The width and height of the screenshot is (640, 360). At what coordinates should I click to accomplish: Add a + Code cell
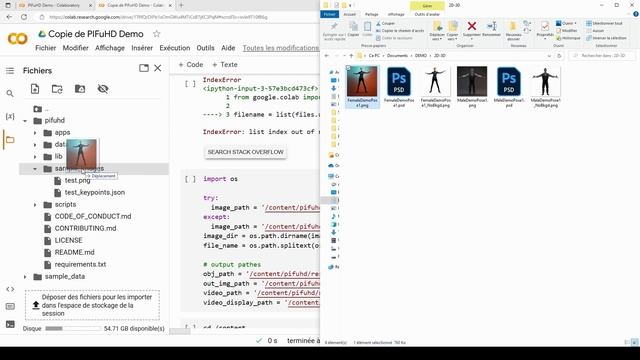(x=191, y=64)
